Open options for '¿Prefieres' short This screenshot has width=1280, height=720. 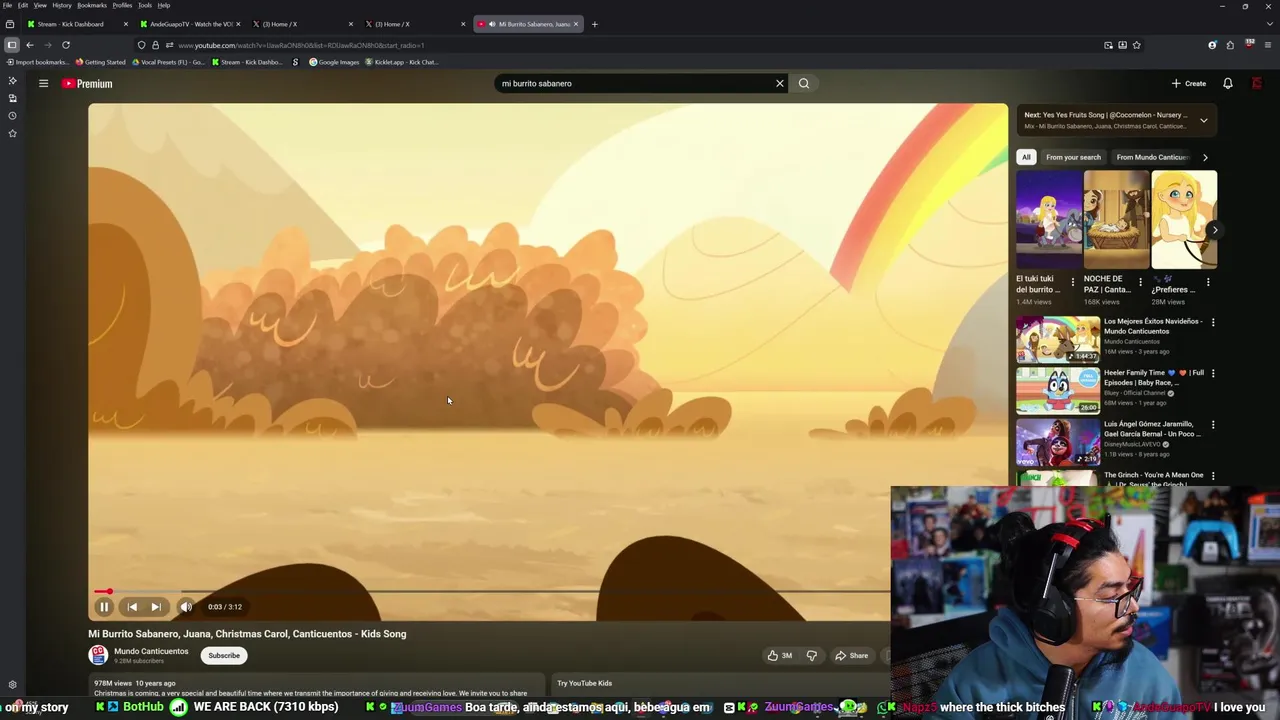point(1208,283)
